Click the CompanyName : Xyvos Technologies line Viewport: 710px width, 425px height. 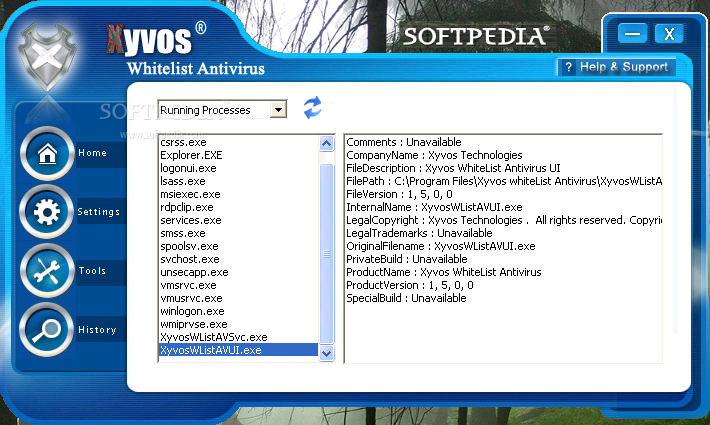click(434, 155)
